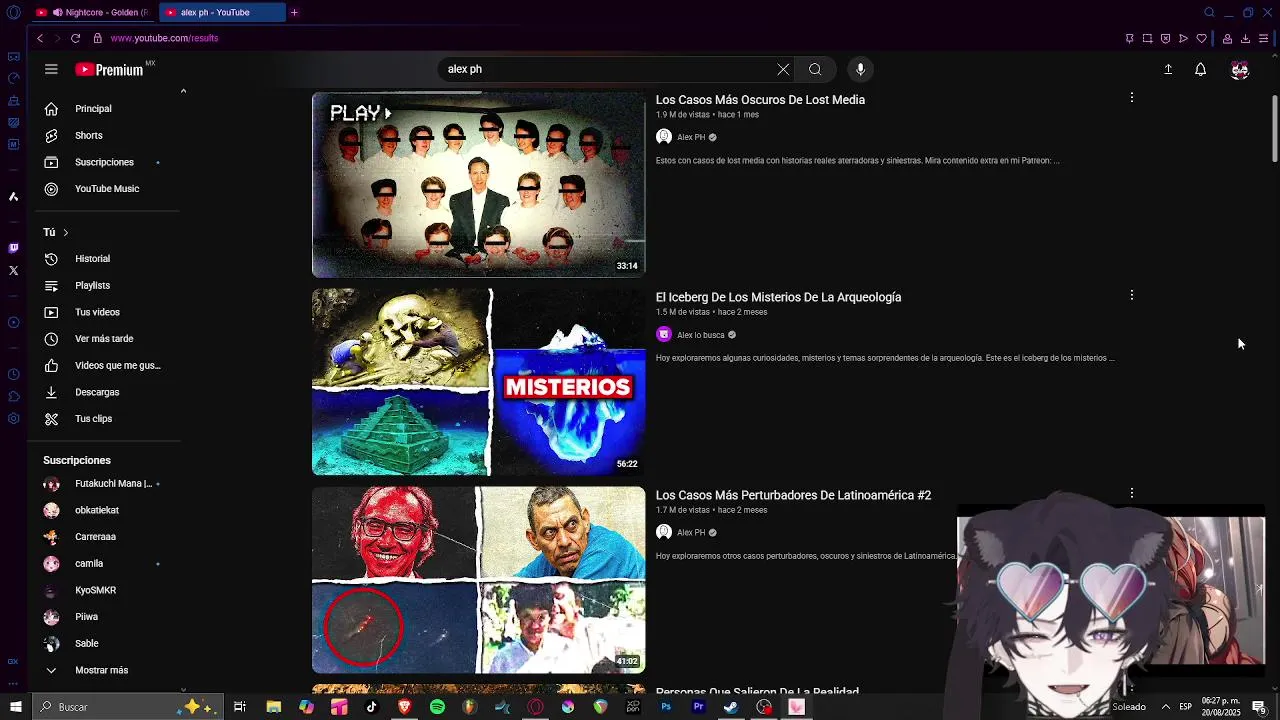Open options for Latinoamérica #2 video
Viewport: 1280px width, 720px height.
pyautogui.click(x=1131, y=493)
